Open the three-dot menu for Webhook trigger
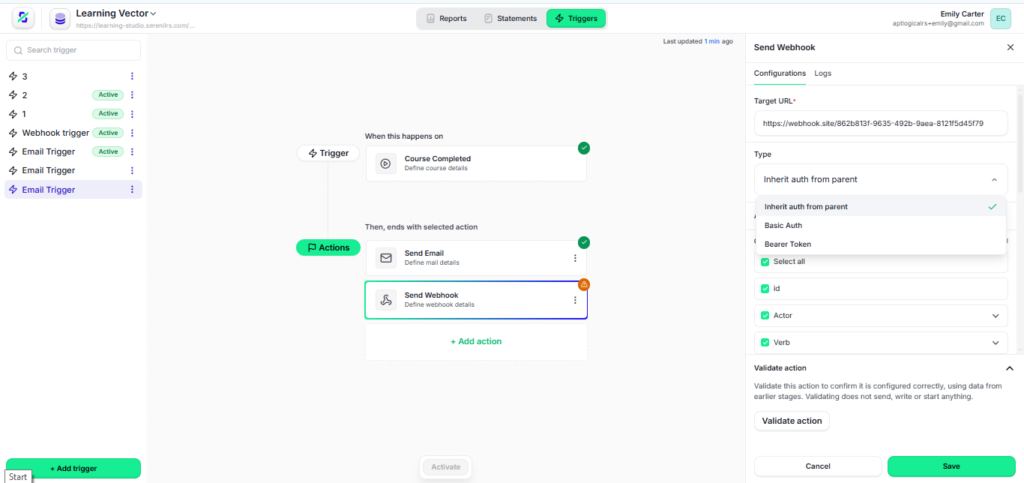 coord(132,133)
